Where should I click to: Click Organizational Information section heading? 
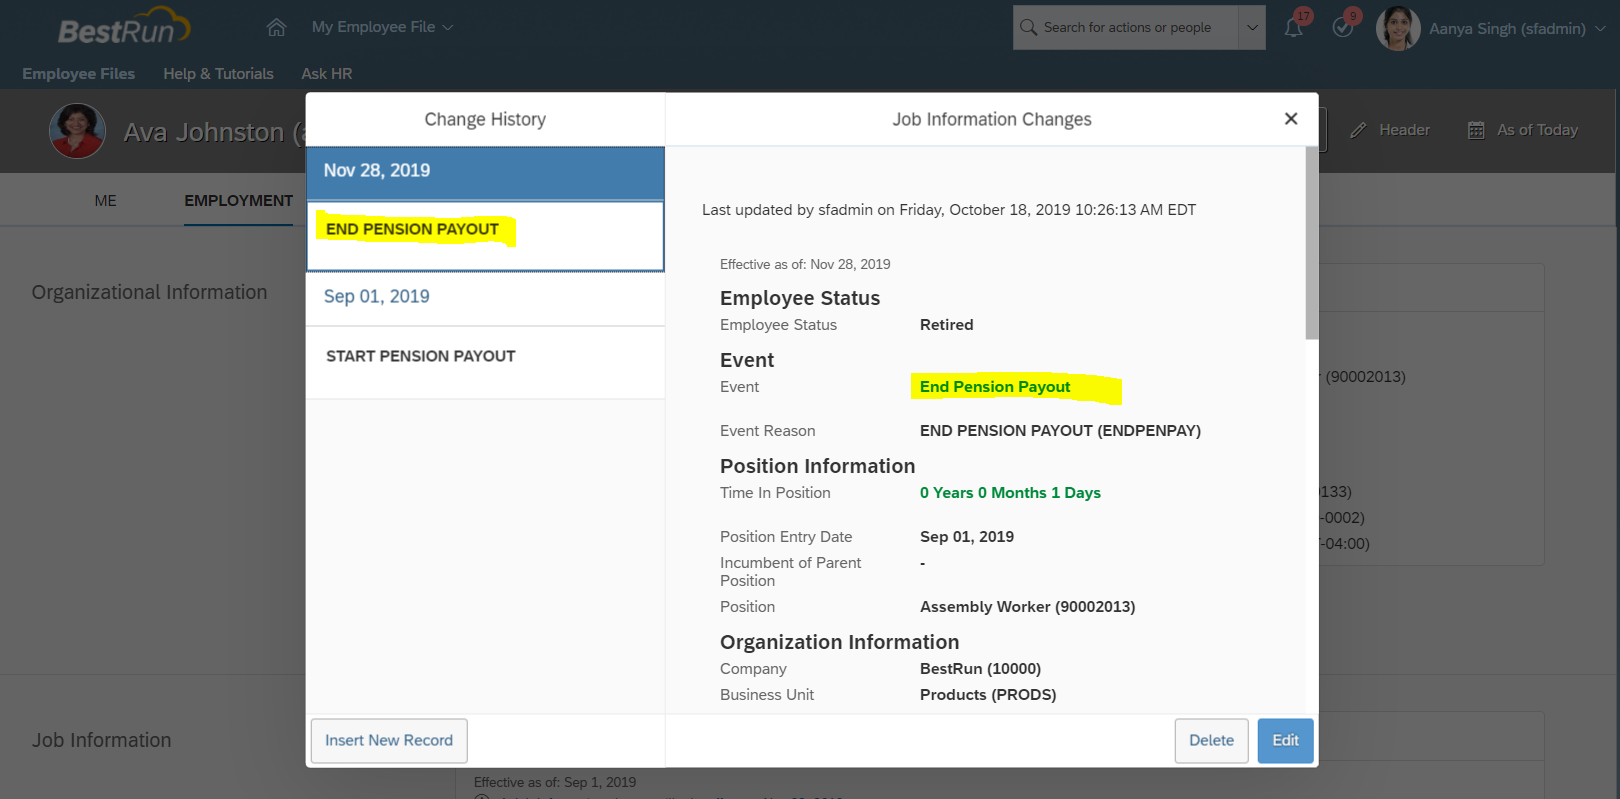tap(149, 292)
